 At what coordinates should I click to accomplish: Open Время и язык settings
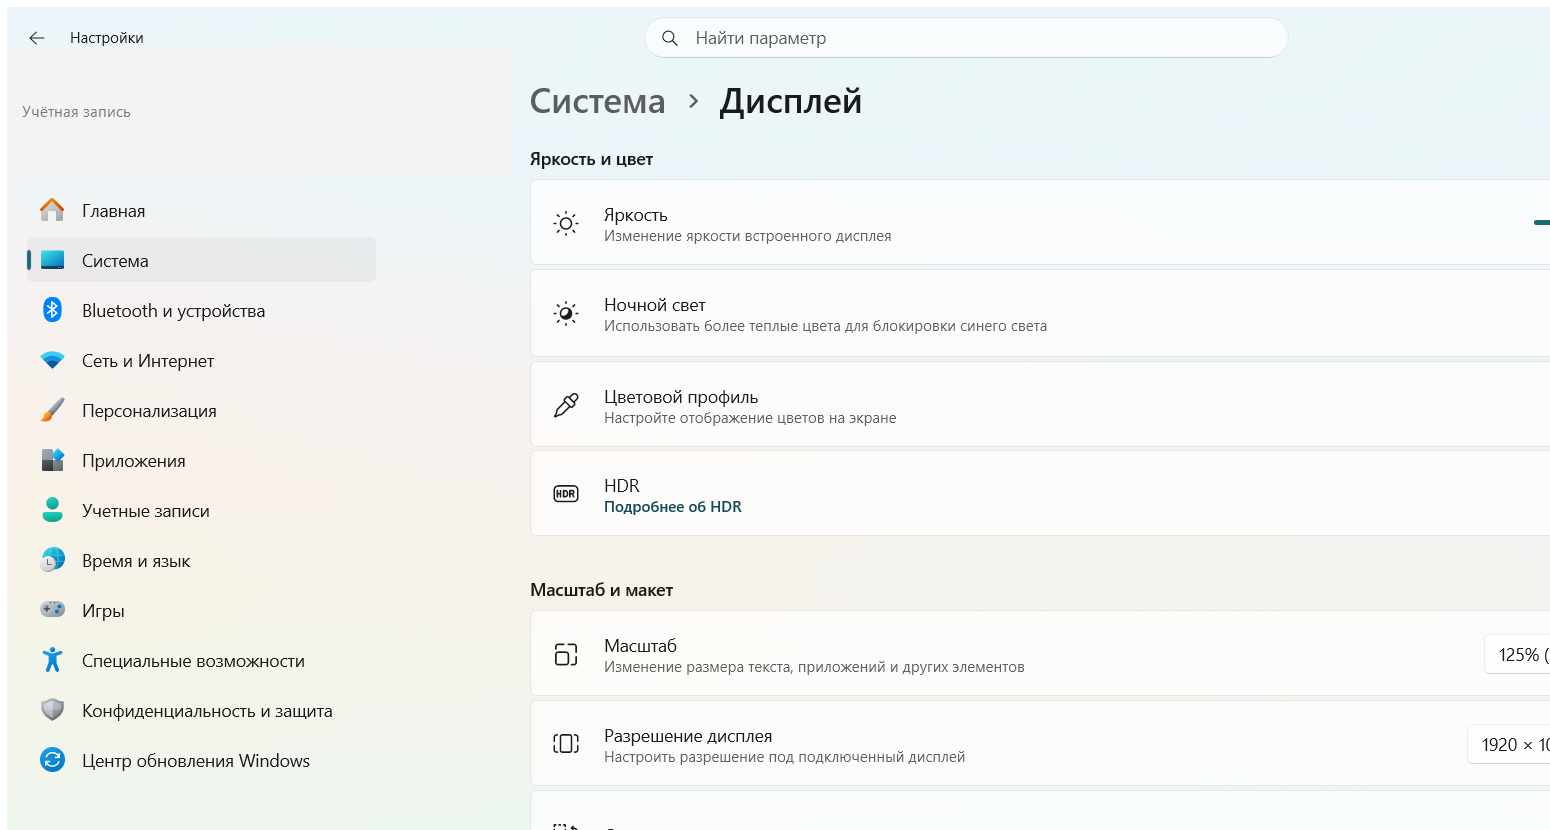201,560
